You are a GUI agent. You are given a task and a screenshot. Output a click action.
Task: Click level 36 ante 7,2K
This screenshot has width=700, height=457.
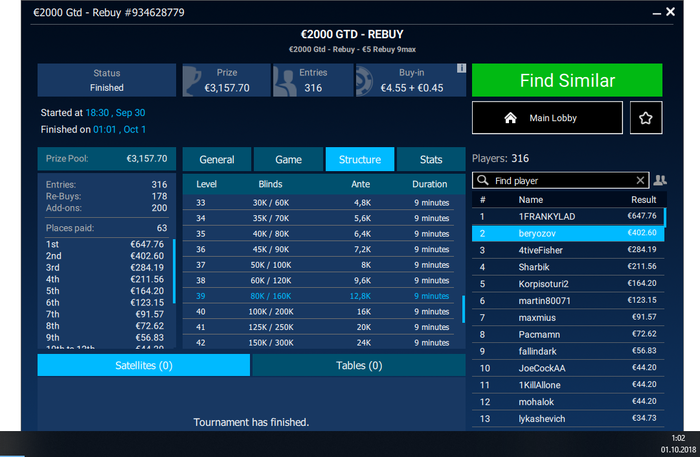click(362, 249)
